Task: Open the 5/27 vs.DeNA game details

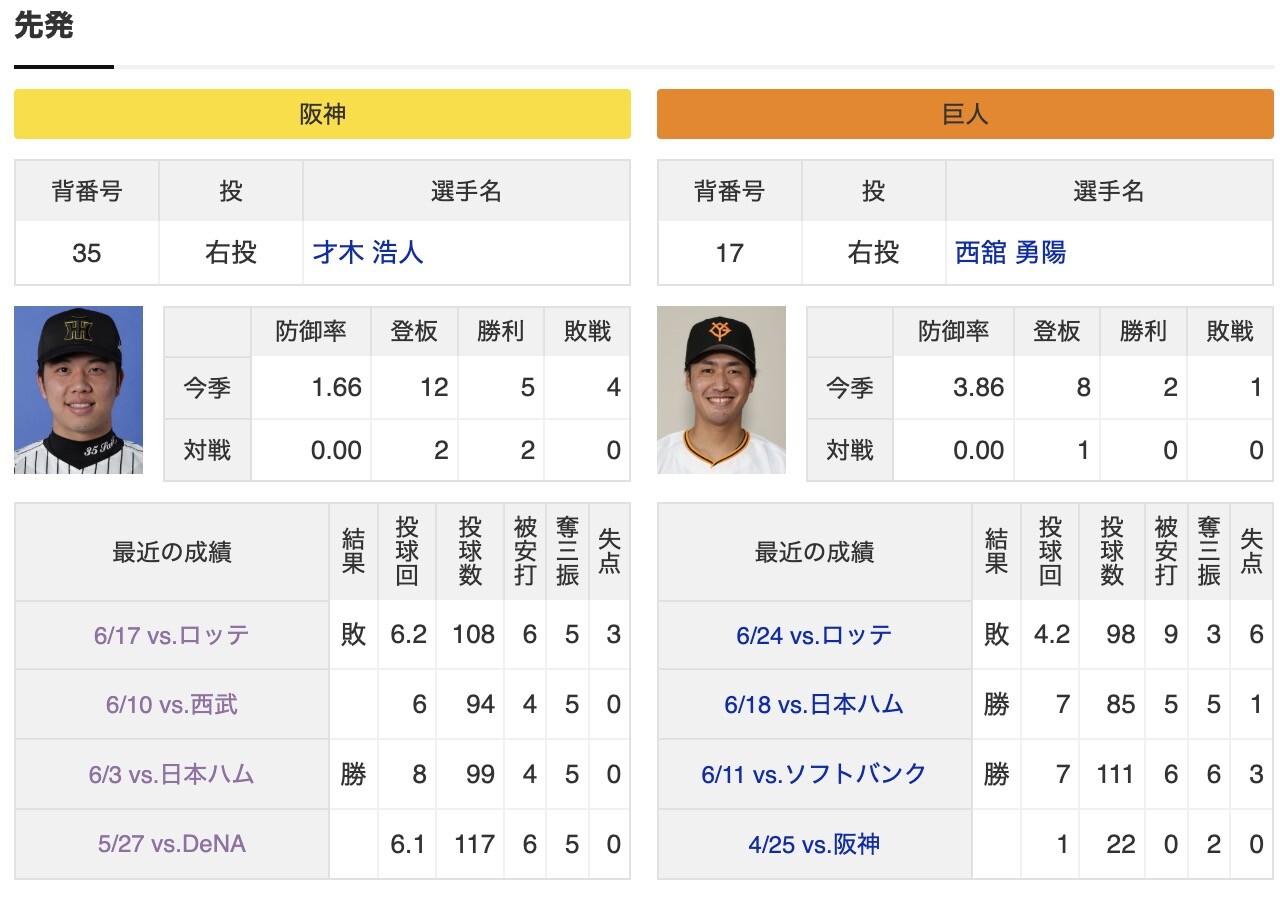Action: click(171, 844)
